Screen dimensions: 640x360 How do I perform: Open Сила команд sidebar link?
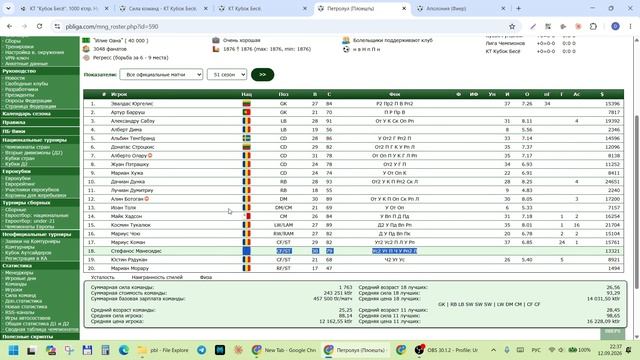click(20, 295)
